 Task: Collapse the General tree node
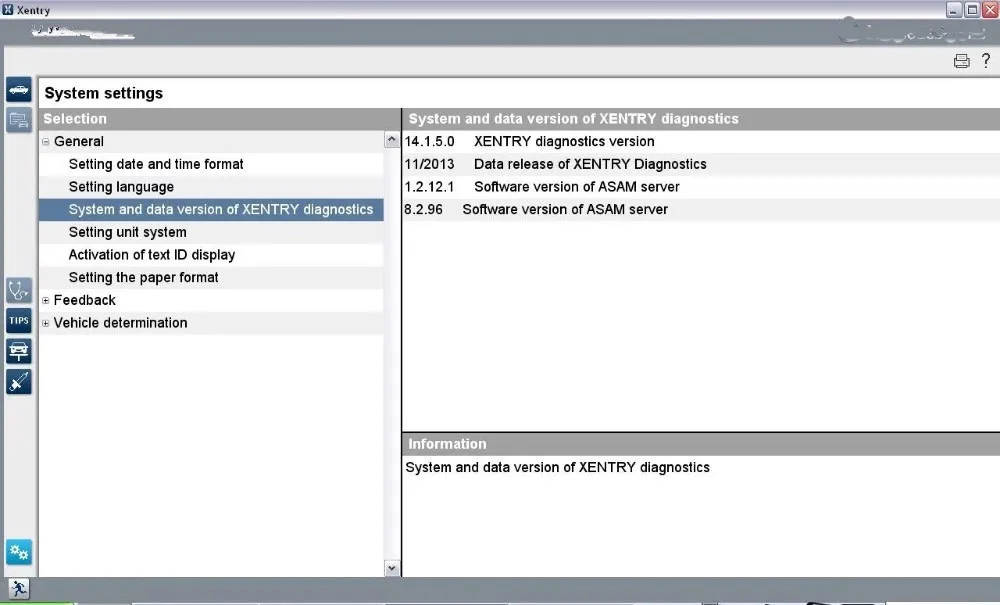point(45,142)
